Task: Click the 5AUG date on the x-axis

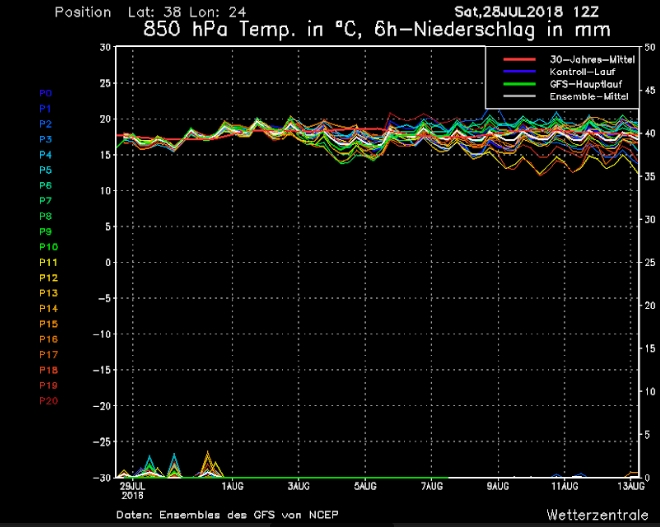Action: [x=365, y=486]
